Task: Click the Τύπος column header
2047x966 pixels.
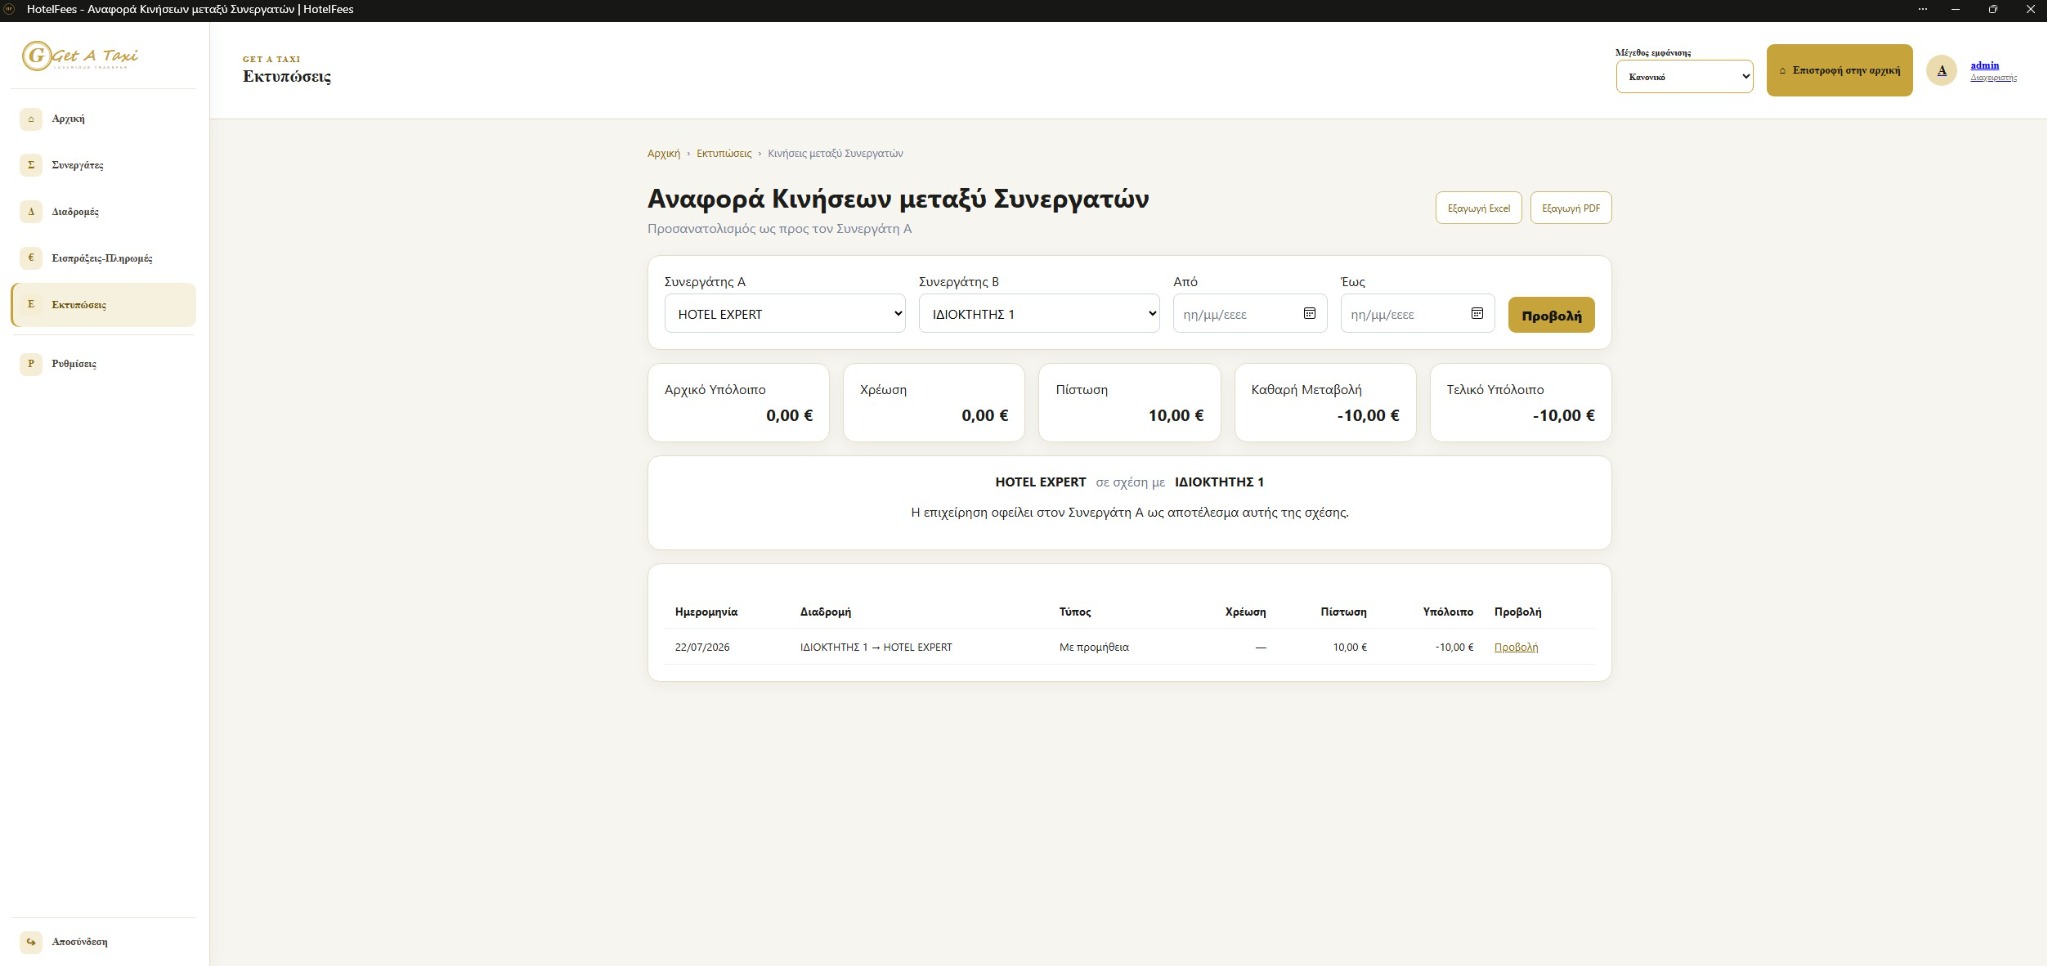Action: pos(1075,612)
